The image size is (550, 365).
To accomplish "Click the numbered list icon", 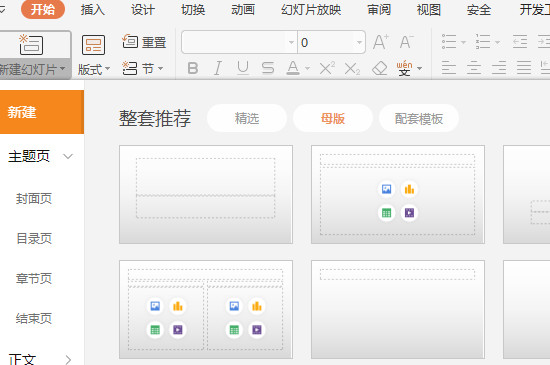I will click(x=483, y=42).
